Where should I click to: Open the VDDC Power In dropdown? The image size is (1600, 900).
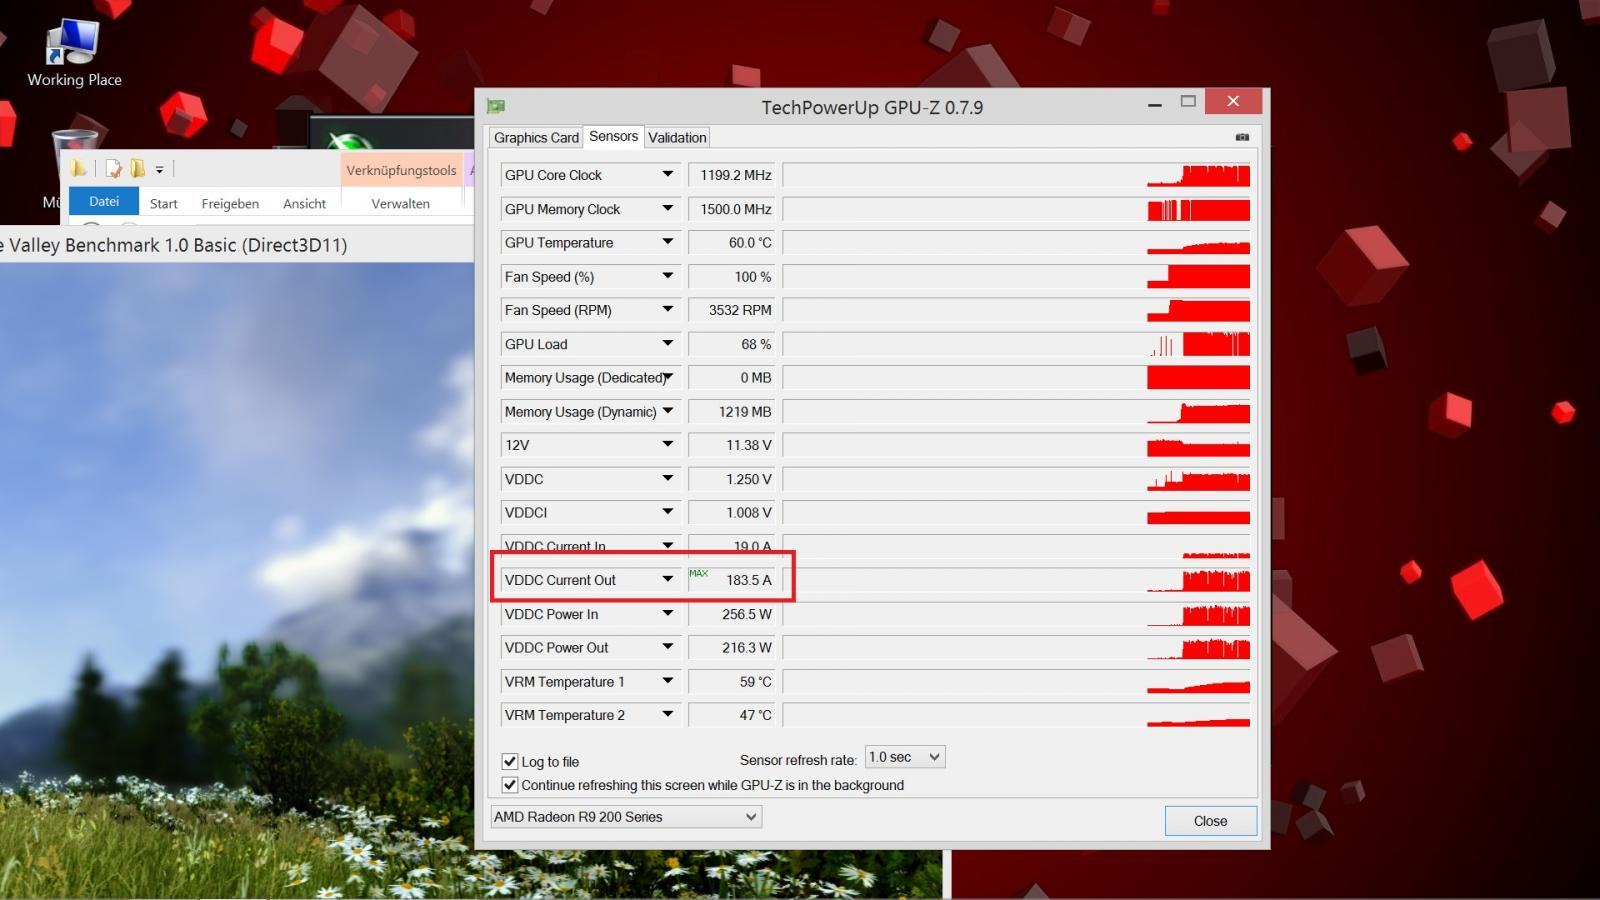[x=668, y=614]
